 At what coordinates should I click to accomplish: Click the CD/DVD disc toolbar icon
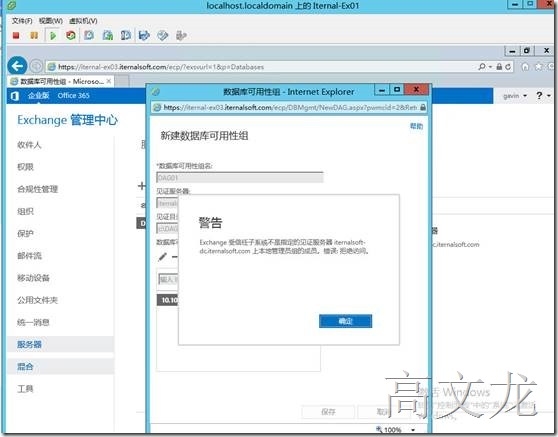(163, 35)
